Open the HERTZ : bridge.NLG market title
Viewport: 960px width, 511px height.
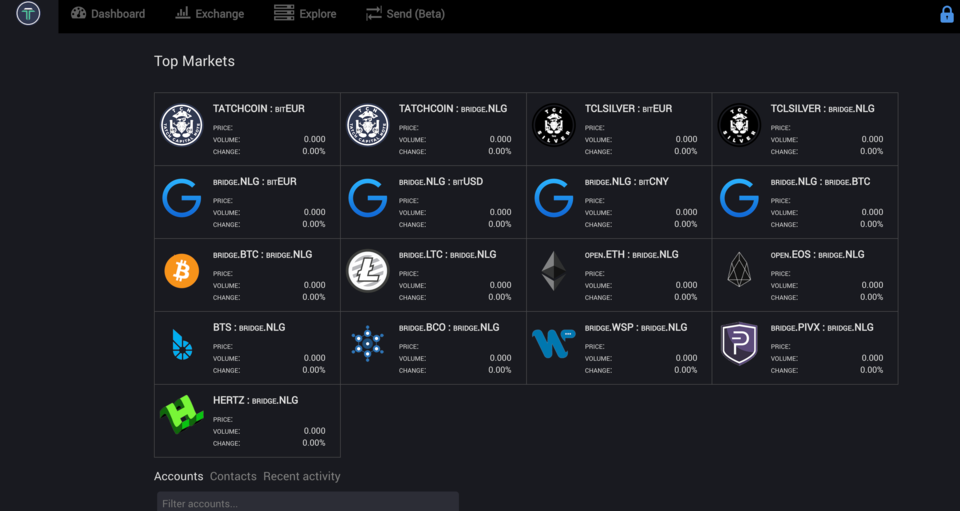[x=255, y=400]
